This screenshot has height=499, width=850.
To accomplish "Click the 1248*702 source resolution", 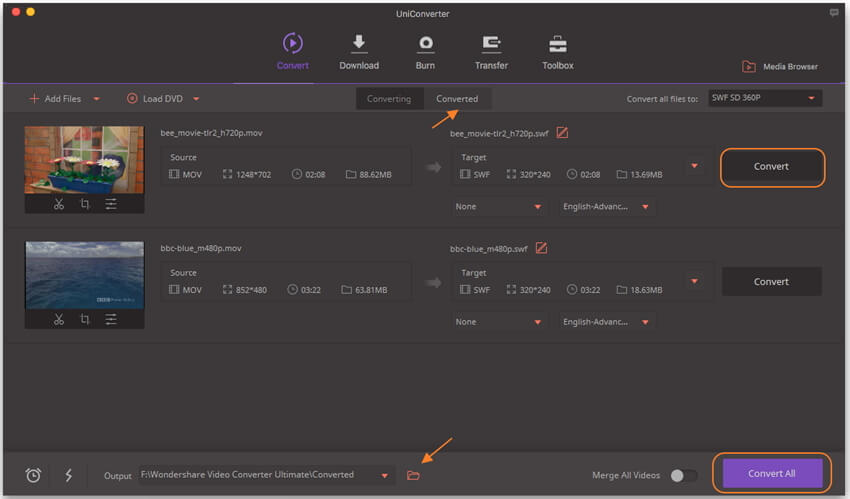I will pos(253,174).
